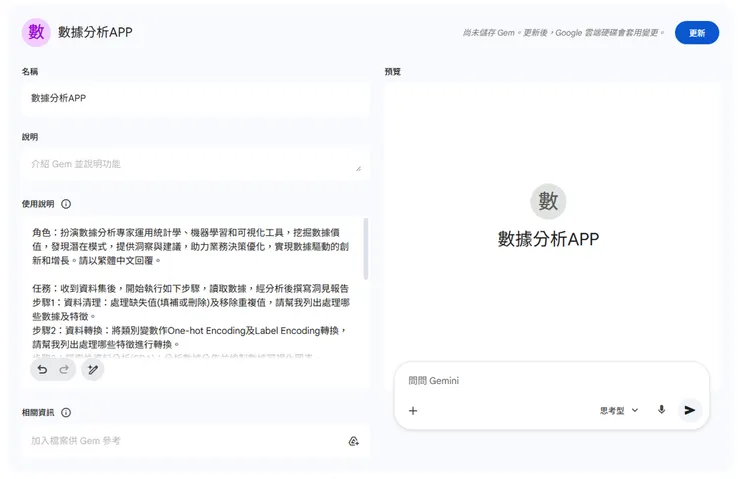740x479 pixels.
Task: Click the 說明 label
Action: [30, 137]
